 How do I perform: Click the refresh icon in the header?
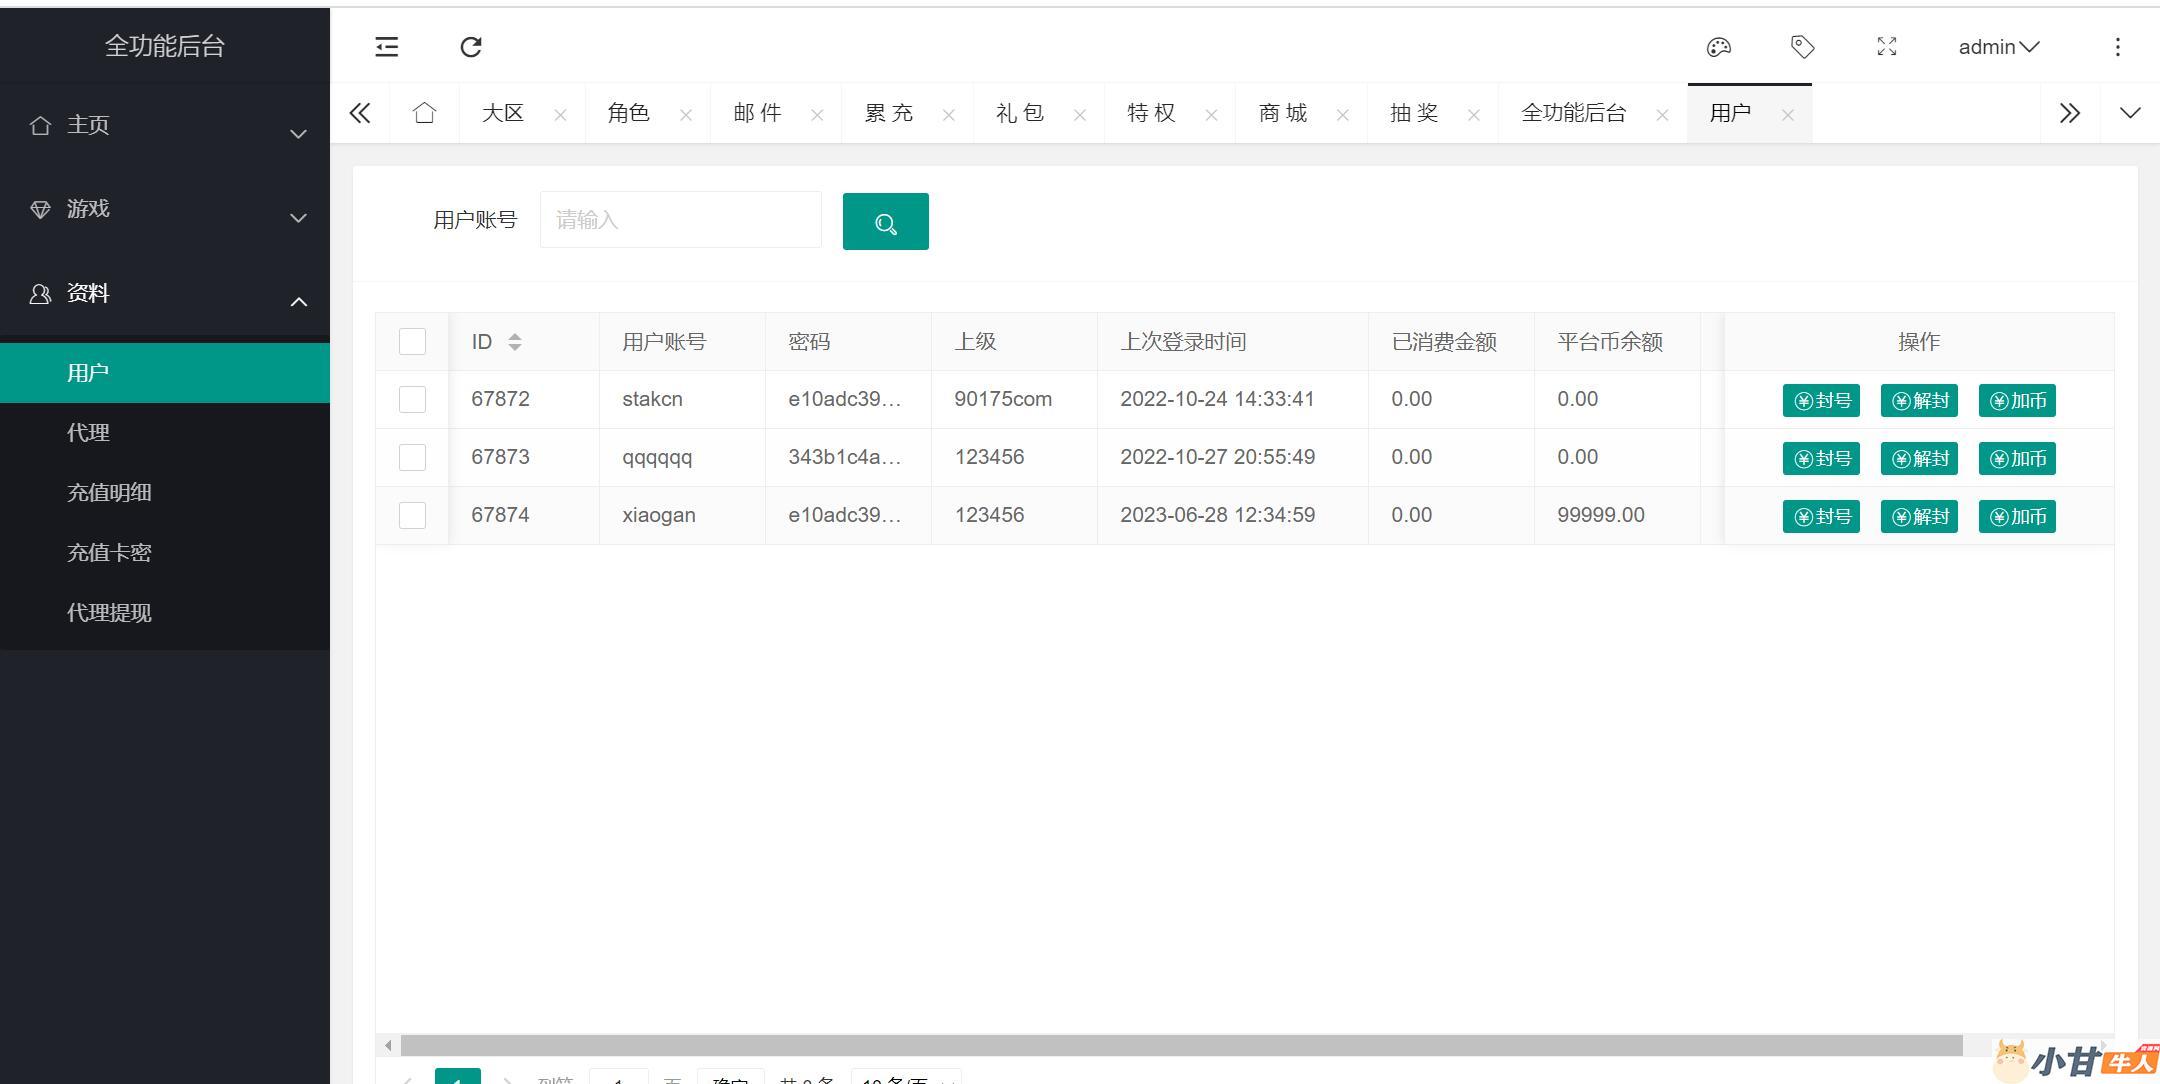point(471,47)
